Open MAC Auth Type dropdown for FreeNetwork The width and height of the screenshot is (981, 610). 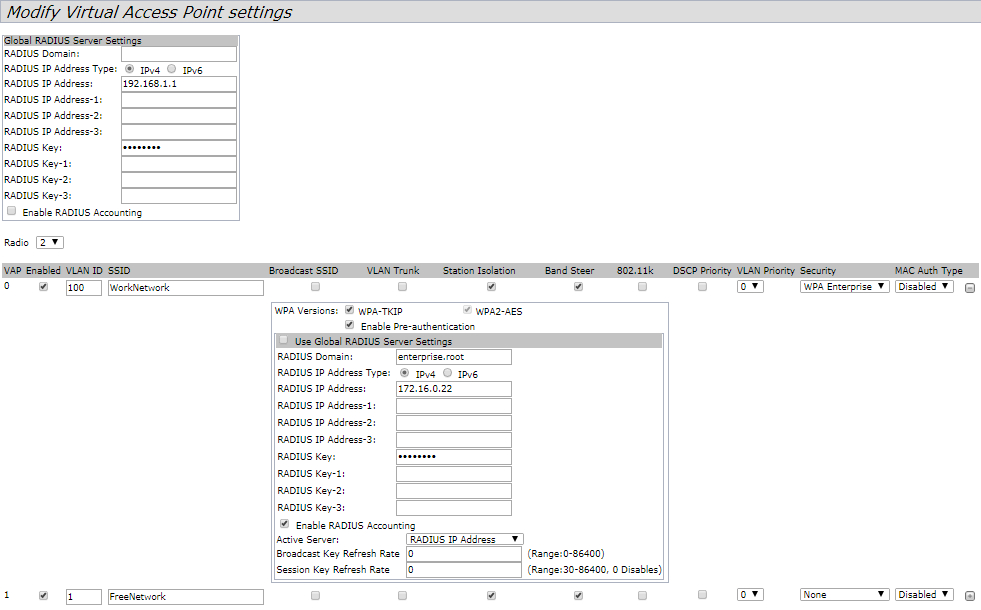[924, 594]
